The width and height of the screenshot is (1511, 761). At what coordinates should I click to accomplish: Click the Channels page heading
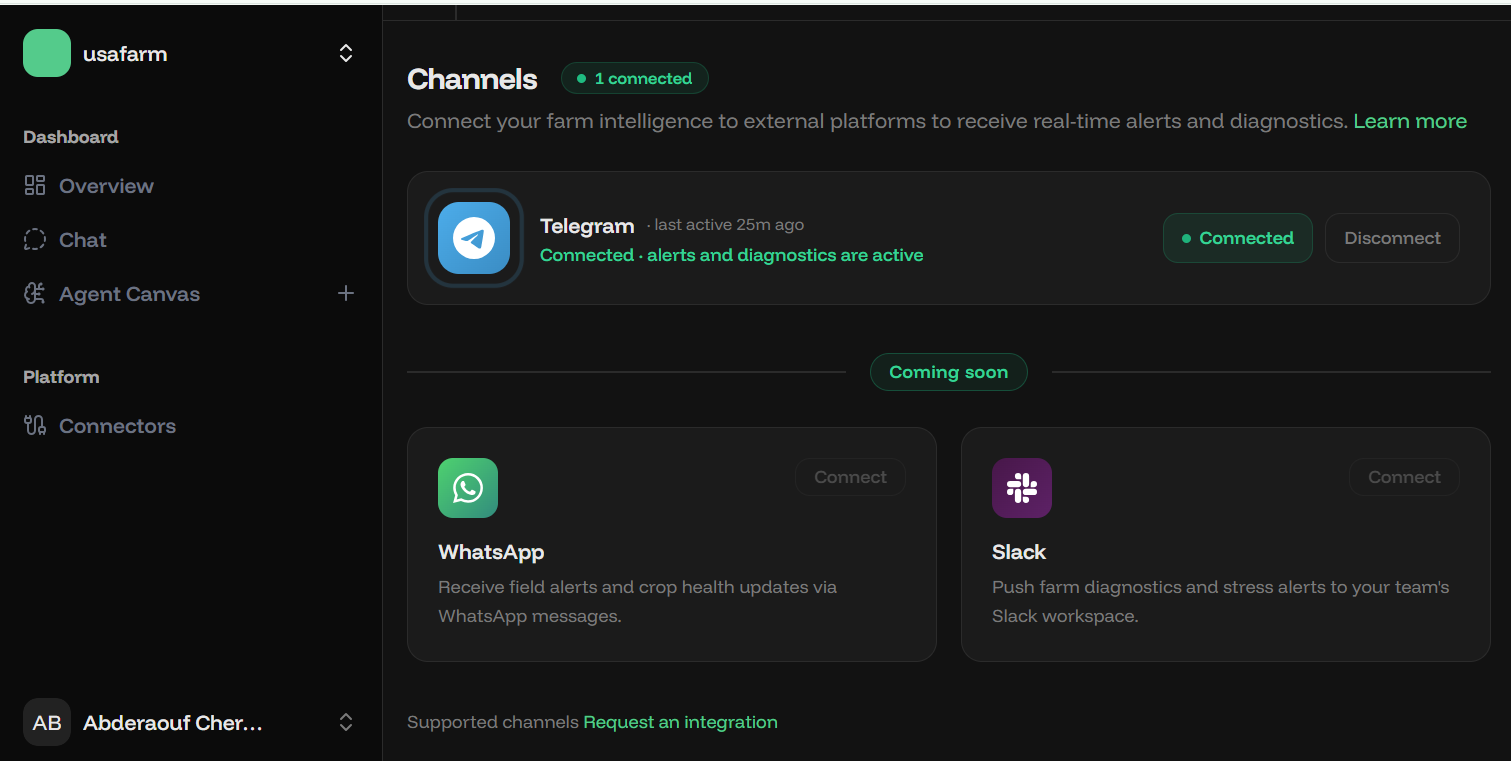click(472, 79)
